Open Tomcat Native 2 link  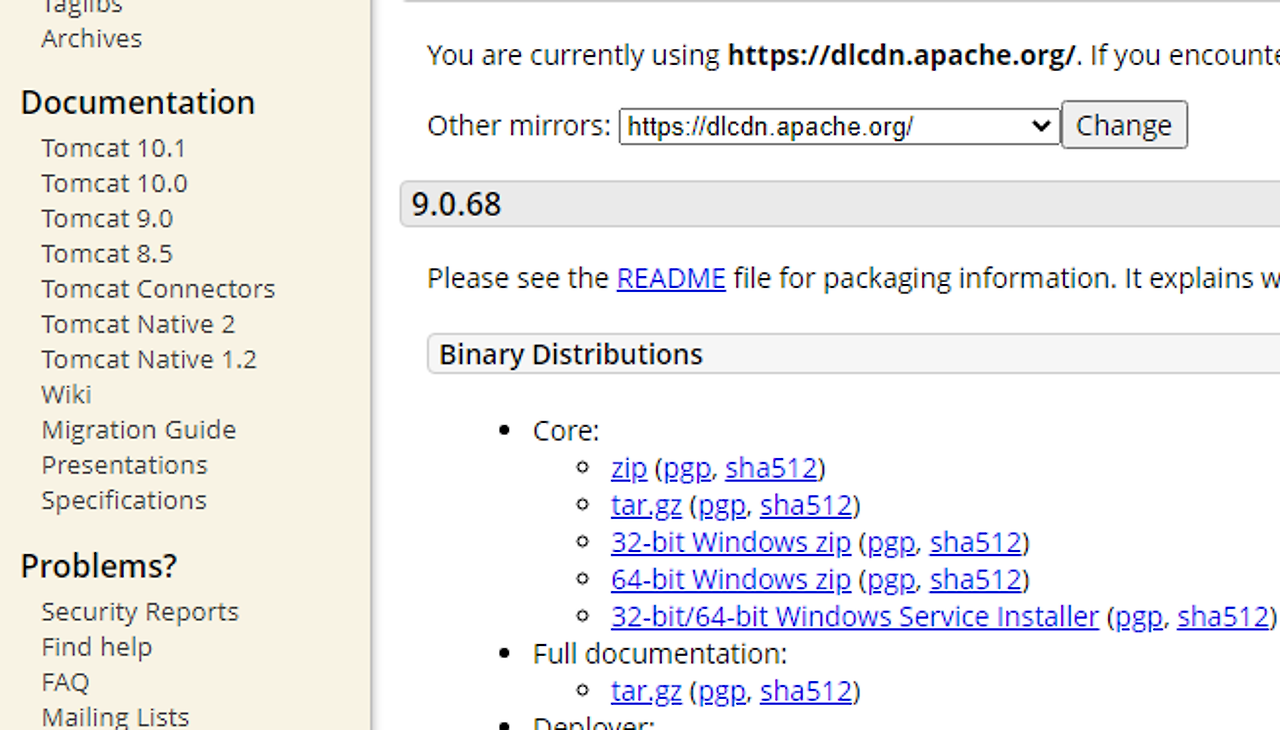click(138, 324)
